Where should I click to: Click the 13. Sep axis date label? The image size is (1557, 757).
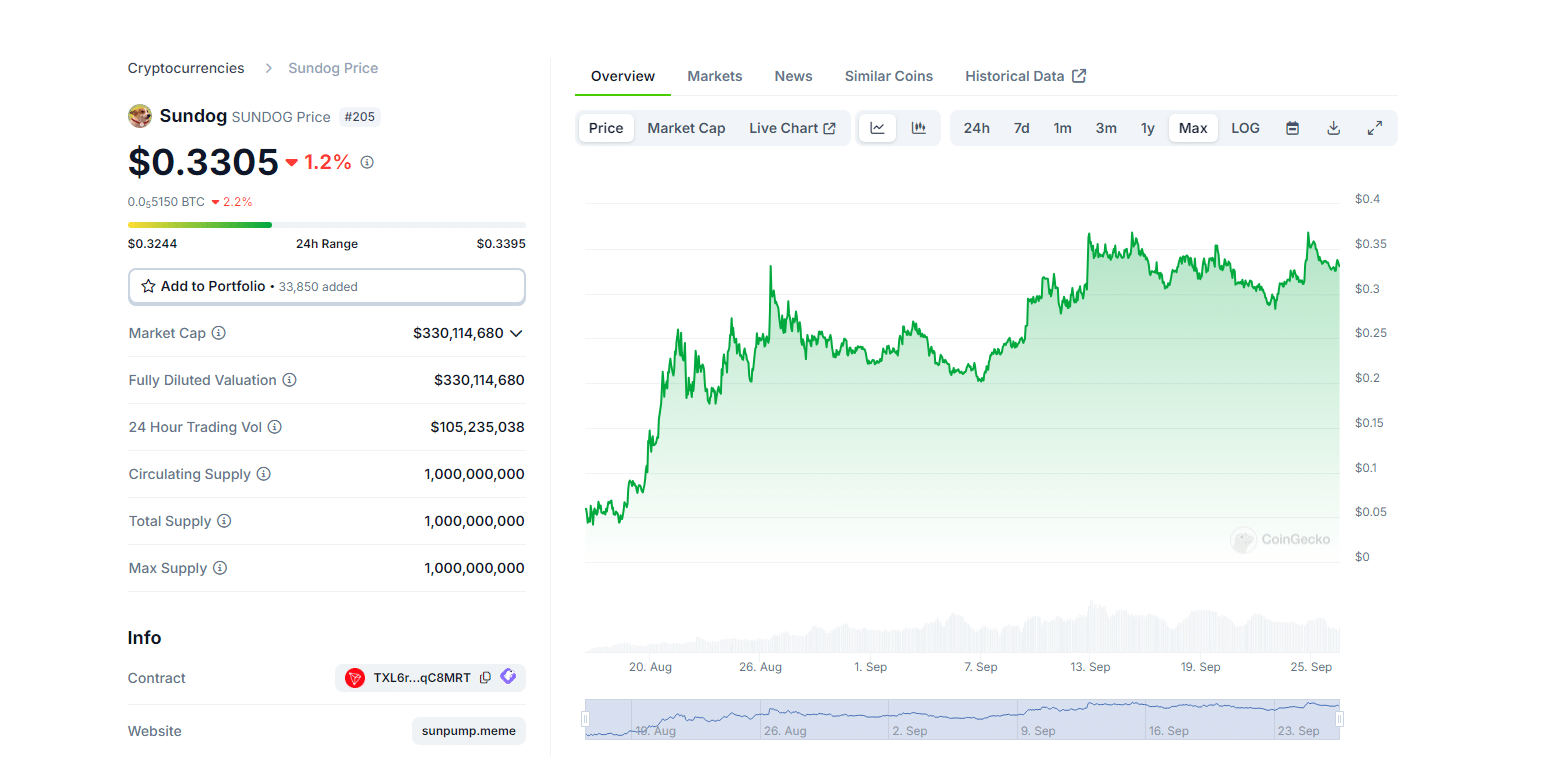tap(1090, 667)
